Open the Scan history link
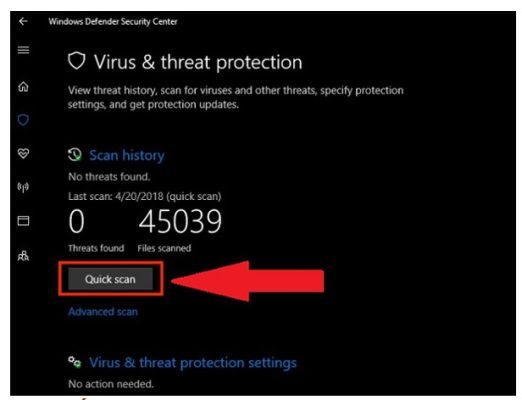This screenshot has height=400, width=522. click(127, 155)
